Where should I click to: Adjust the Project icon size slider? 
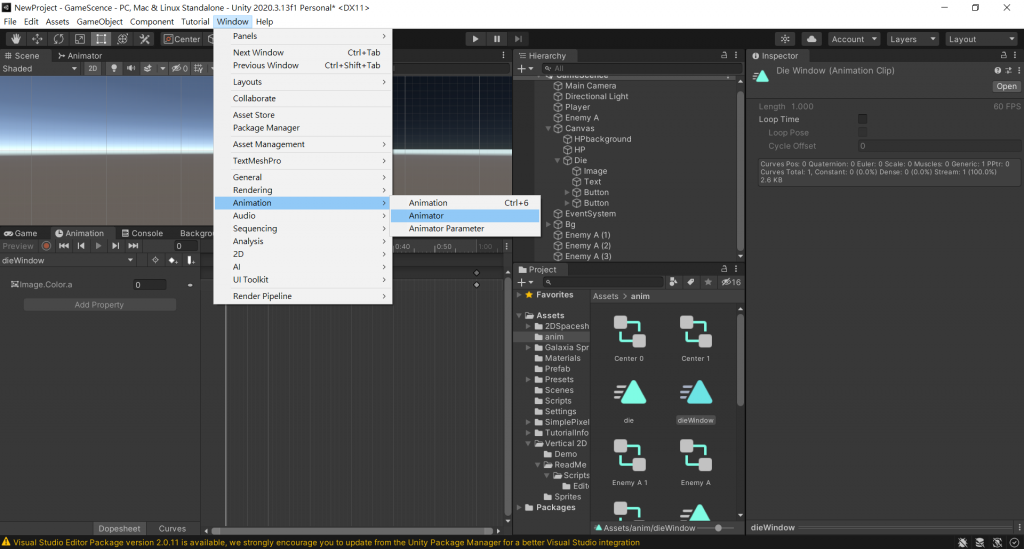[716, 527]
